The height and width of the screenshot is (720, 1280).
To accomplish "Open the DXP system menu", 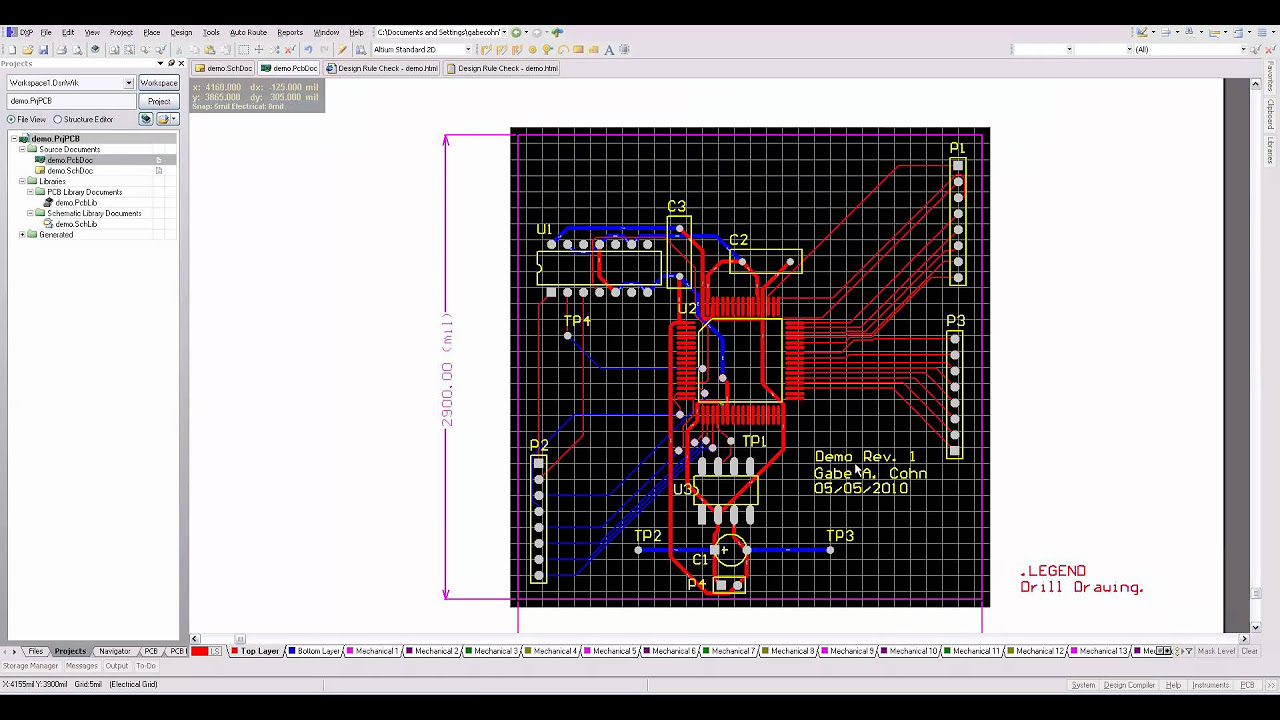I will (x=20, y=32).
